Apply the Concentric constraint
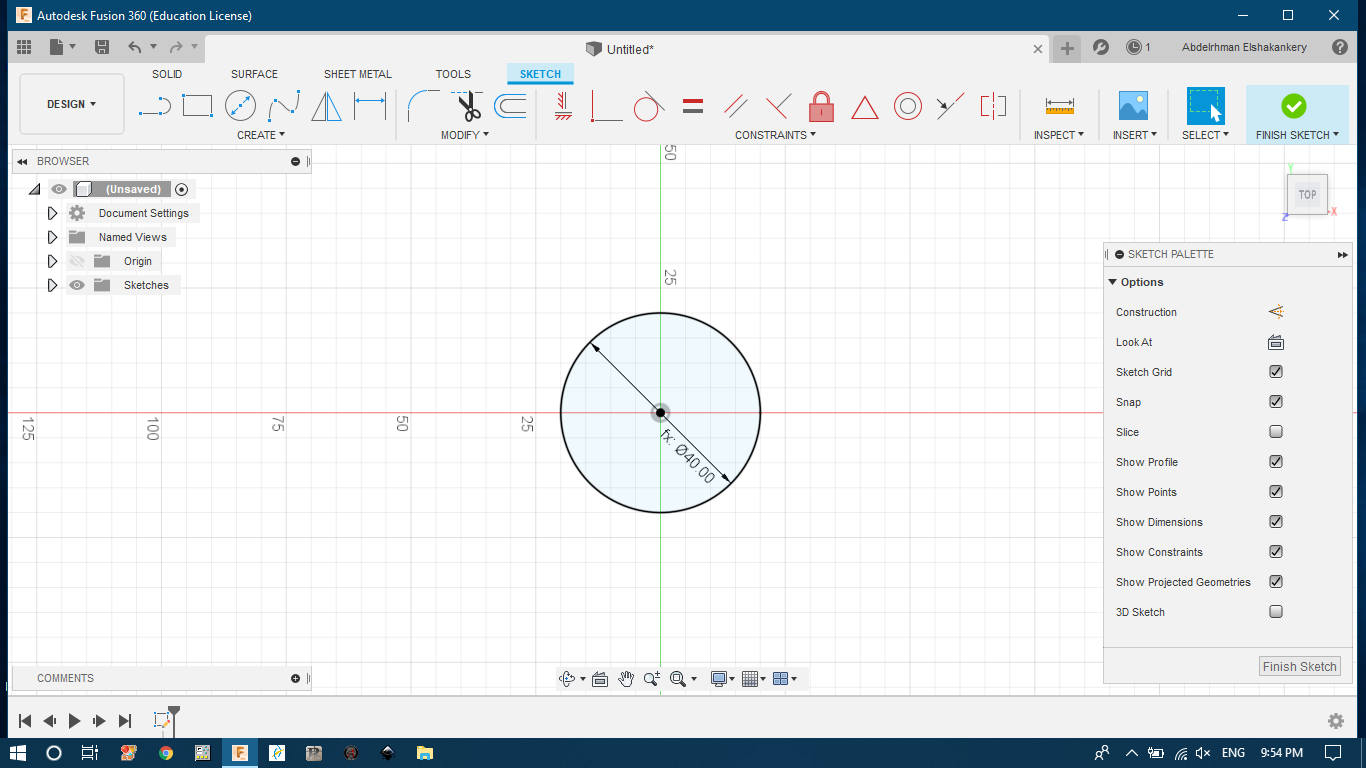1366x768 pixels. pos(907,105)
